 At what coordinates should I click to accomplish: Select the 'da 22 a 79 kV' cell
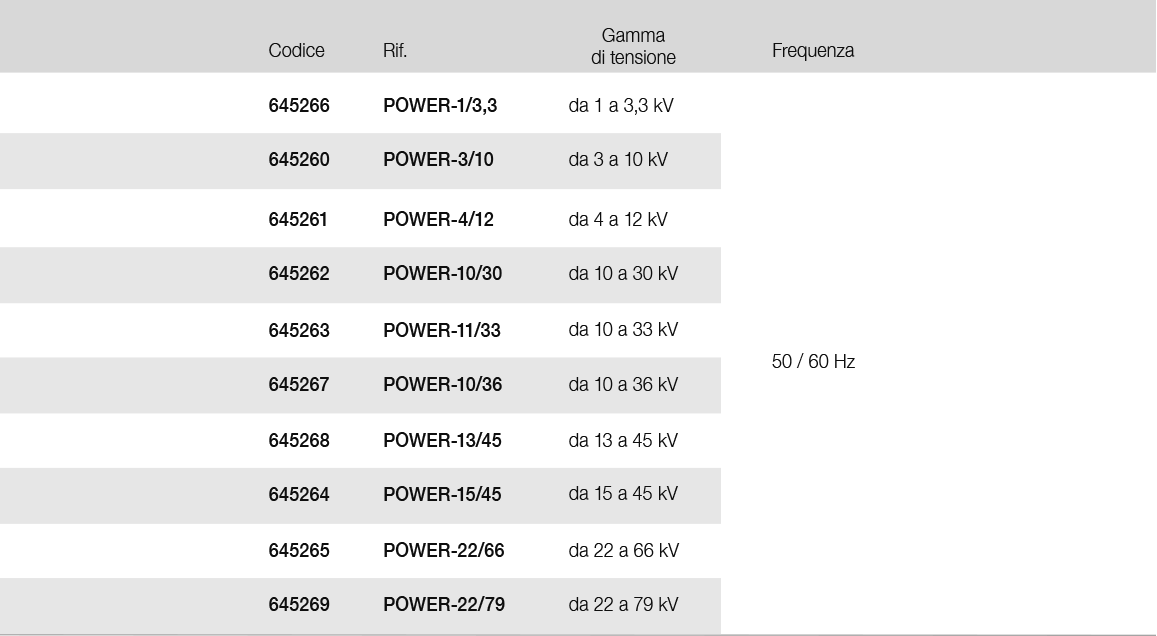623,605
